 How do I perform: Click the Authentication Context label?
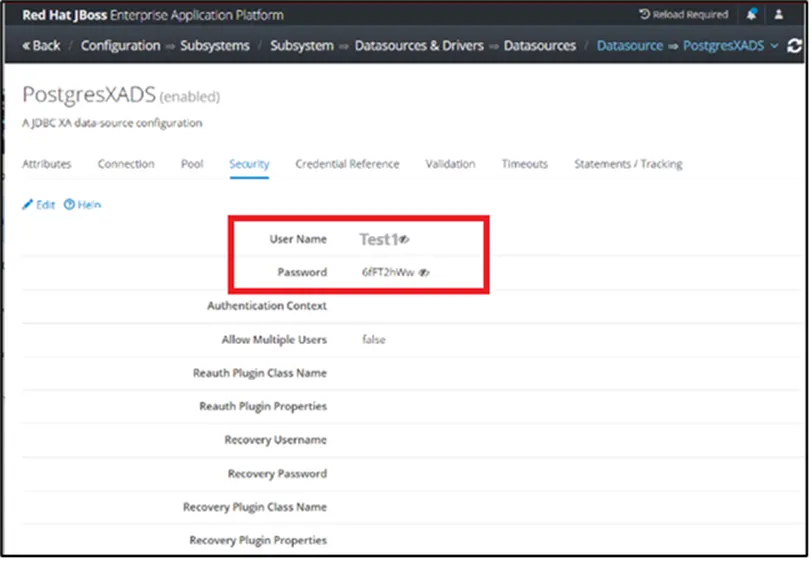coord(267,306)
